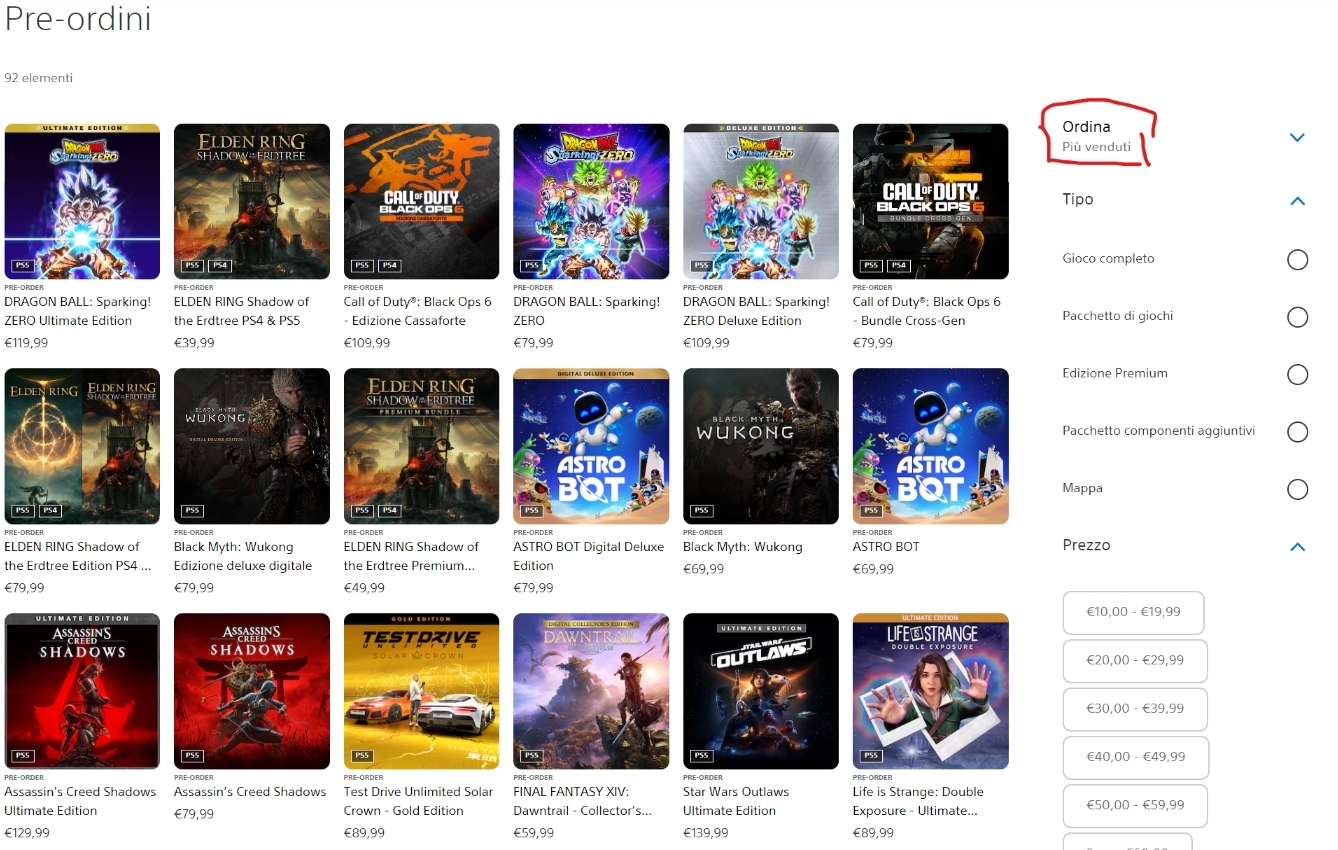Image resolution: width=1338 pixels, height=850 pixels.
Task: Click the Più venduti sort value
Action: click(1097, 147)
